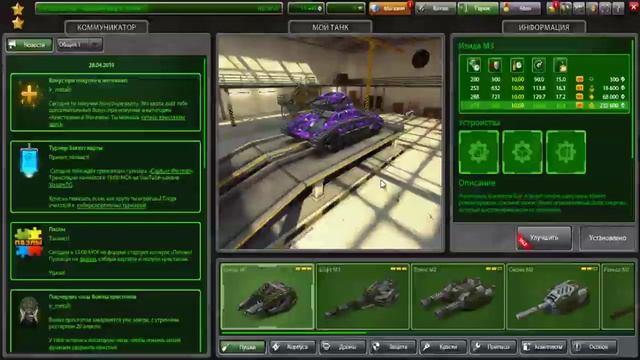This screenshot has width=640, height=360.
Task: Switch to Припасы supplies category
Action: (493, 347)
